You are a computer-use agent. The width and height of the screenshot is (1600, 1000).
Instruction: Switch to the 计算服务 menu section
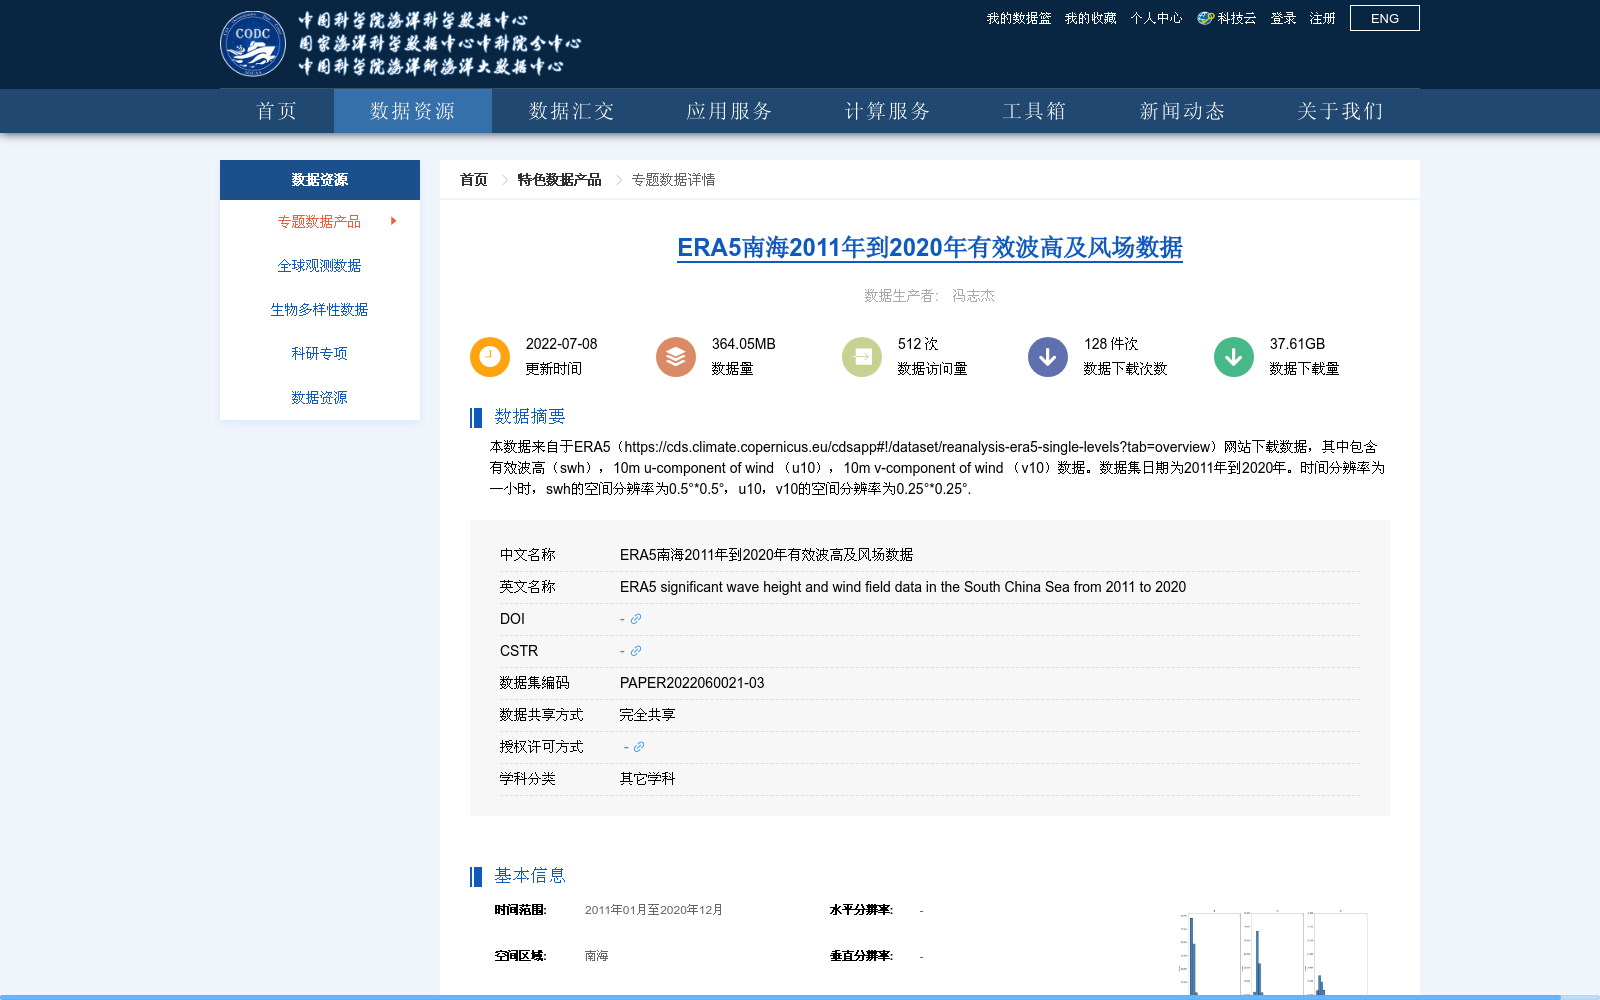(887, 111)
